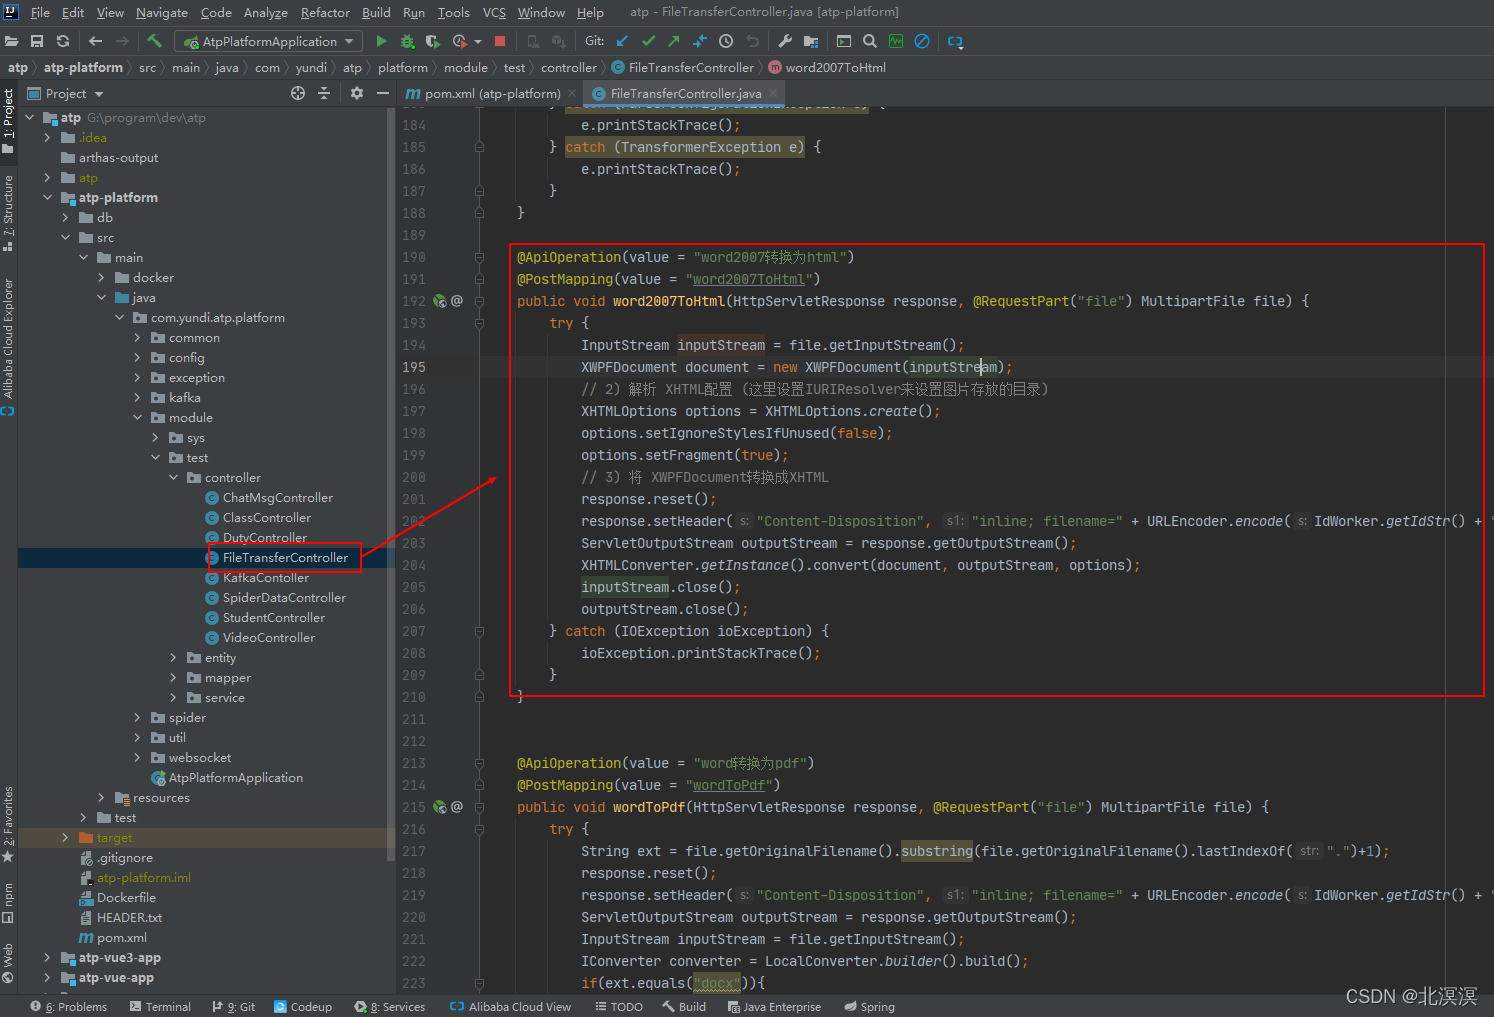Expand the atp-vue3-app module
Screen dimensions: 1494x1017
coord(47,957)
